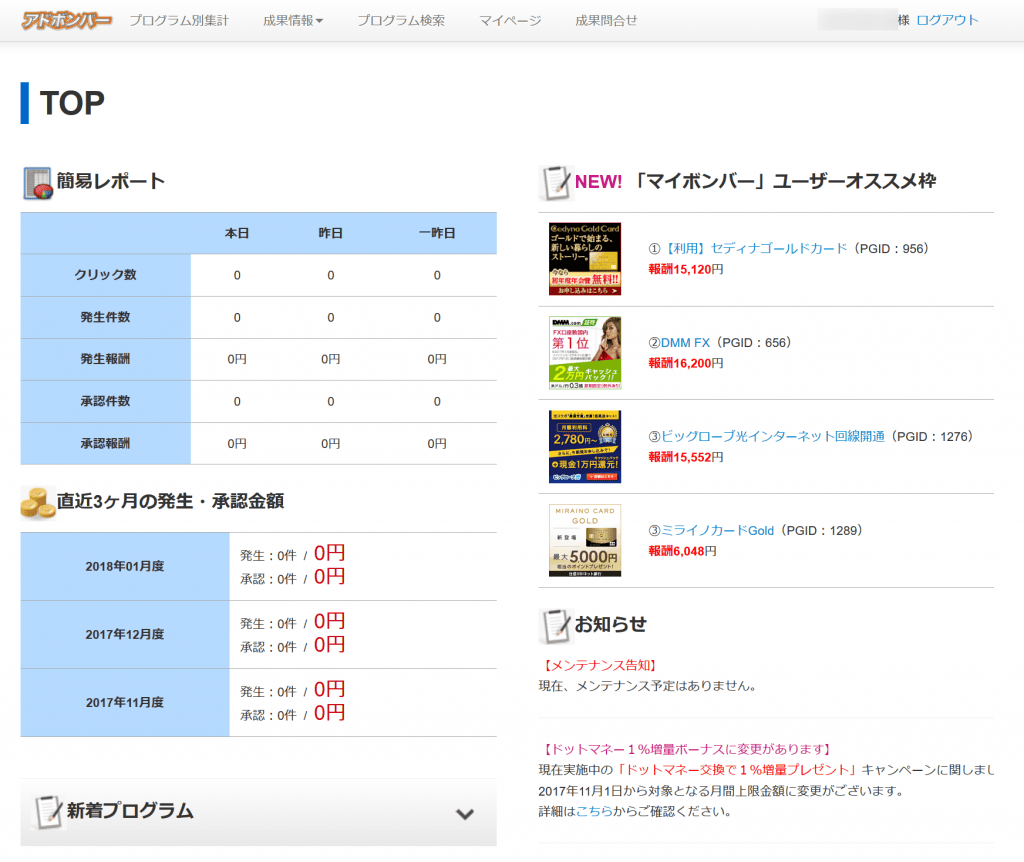
Task: Click the 【メンテナンス告知】 heading
Action: click(600, 665)
